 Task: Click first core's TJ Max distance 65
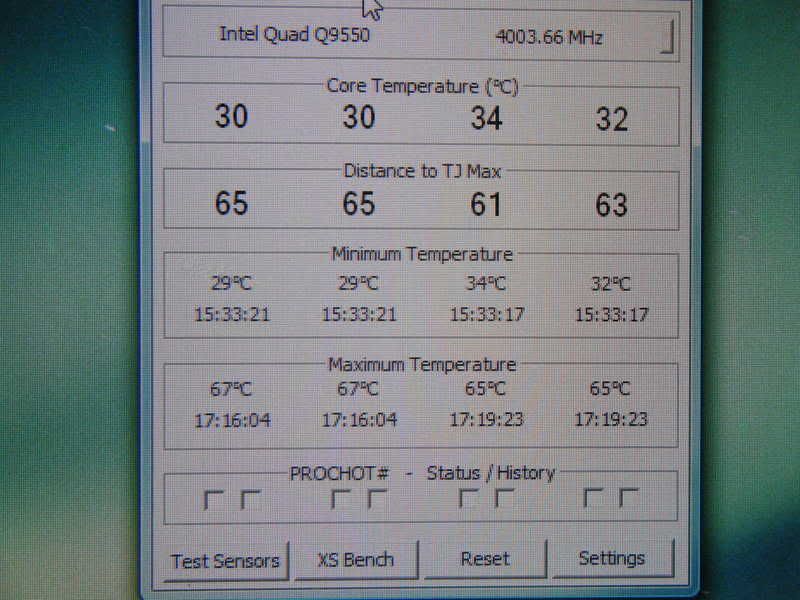(231, 203)
